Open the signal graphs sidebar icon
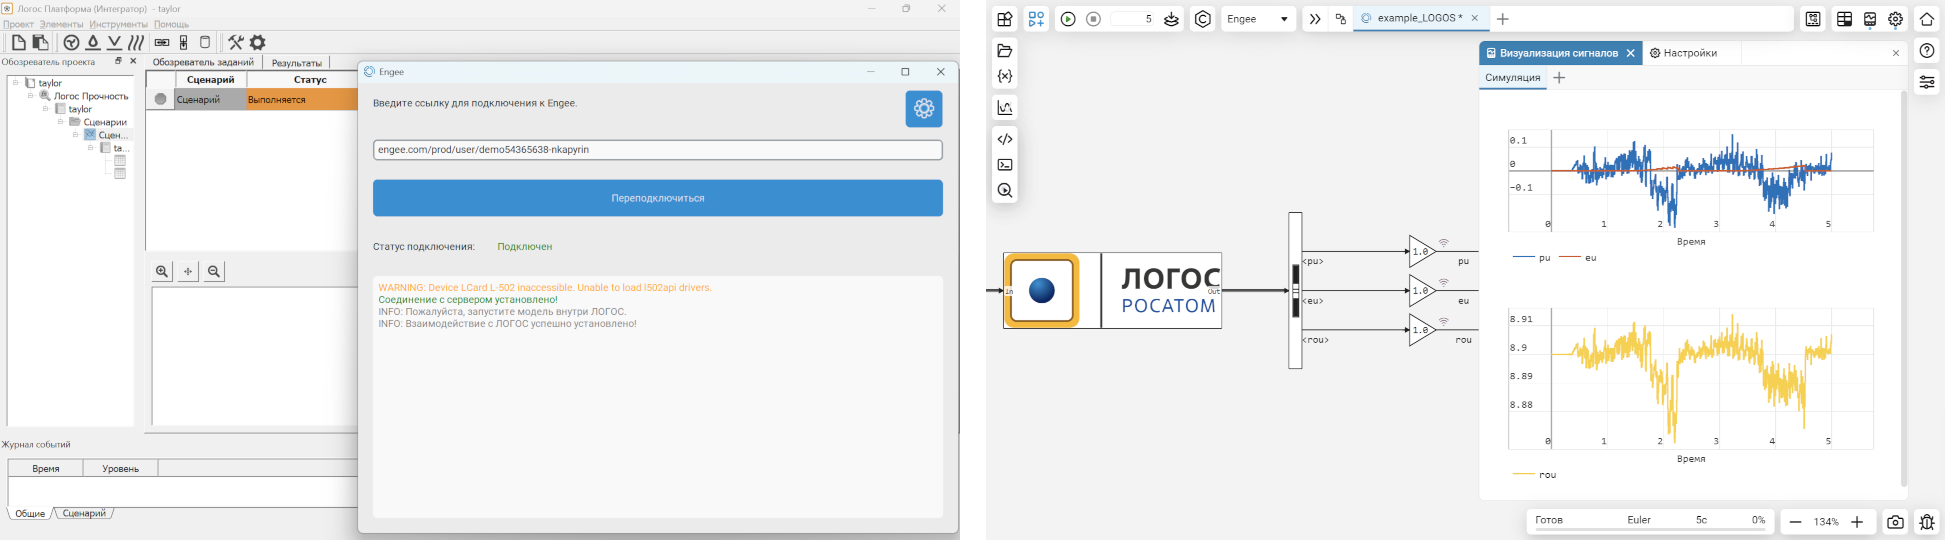The height and width of the screenshot is (540, 1945). tap(1005, 108)
